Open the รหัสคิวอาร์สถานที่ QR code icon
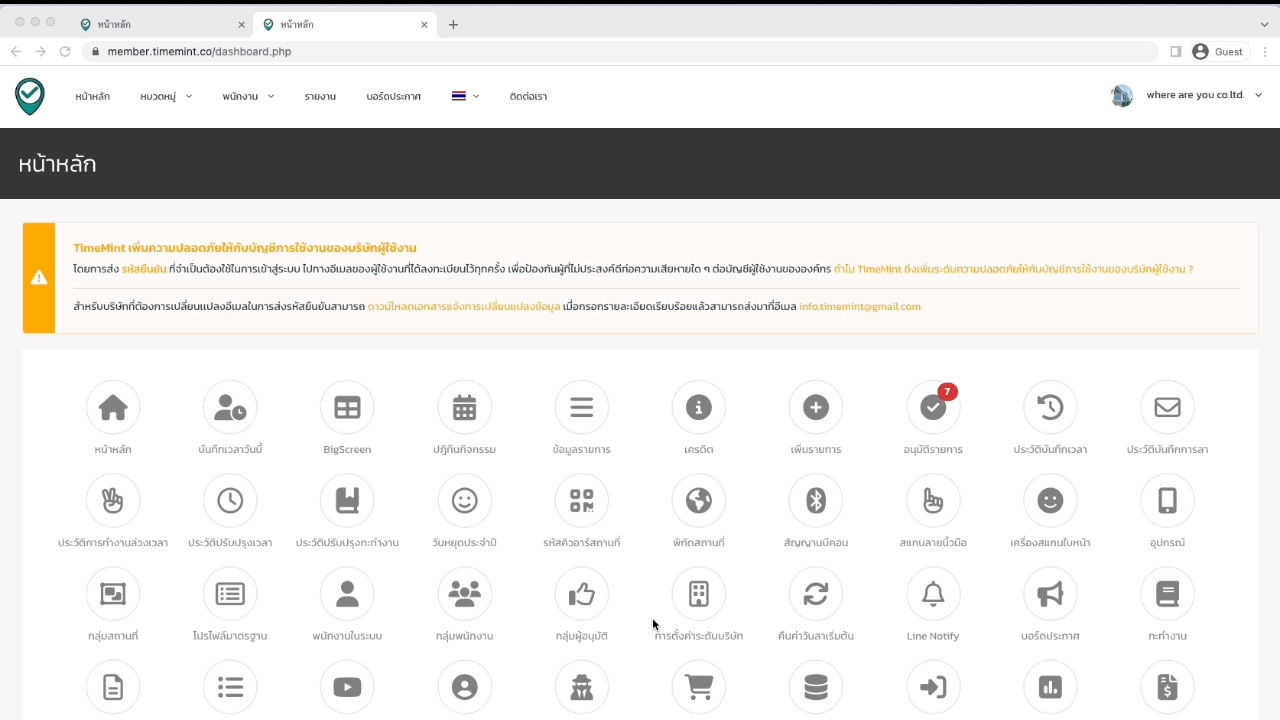Screen dimensions: 1280x720 click(x=581, y=501)
